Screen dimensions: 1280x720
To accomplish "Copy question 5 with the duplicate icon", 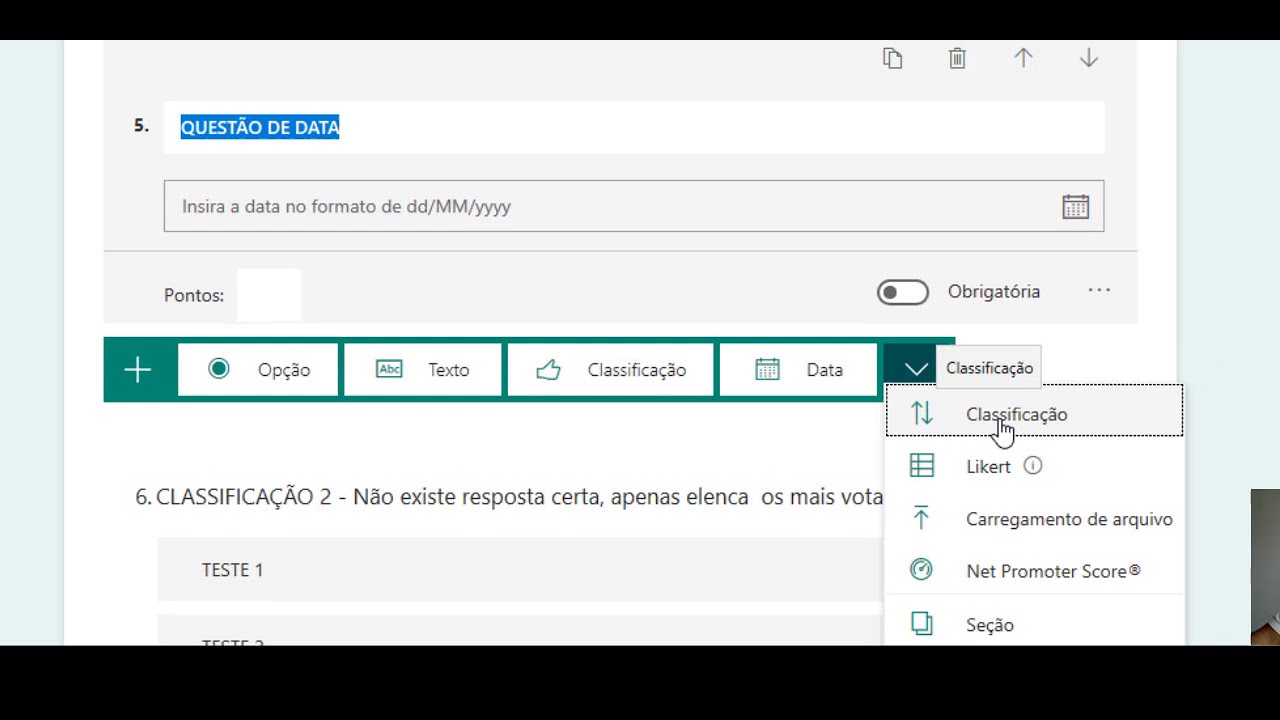I will [893, 59].
